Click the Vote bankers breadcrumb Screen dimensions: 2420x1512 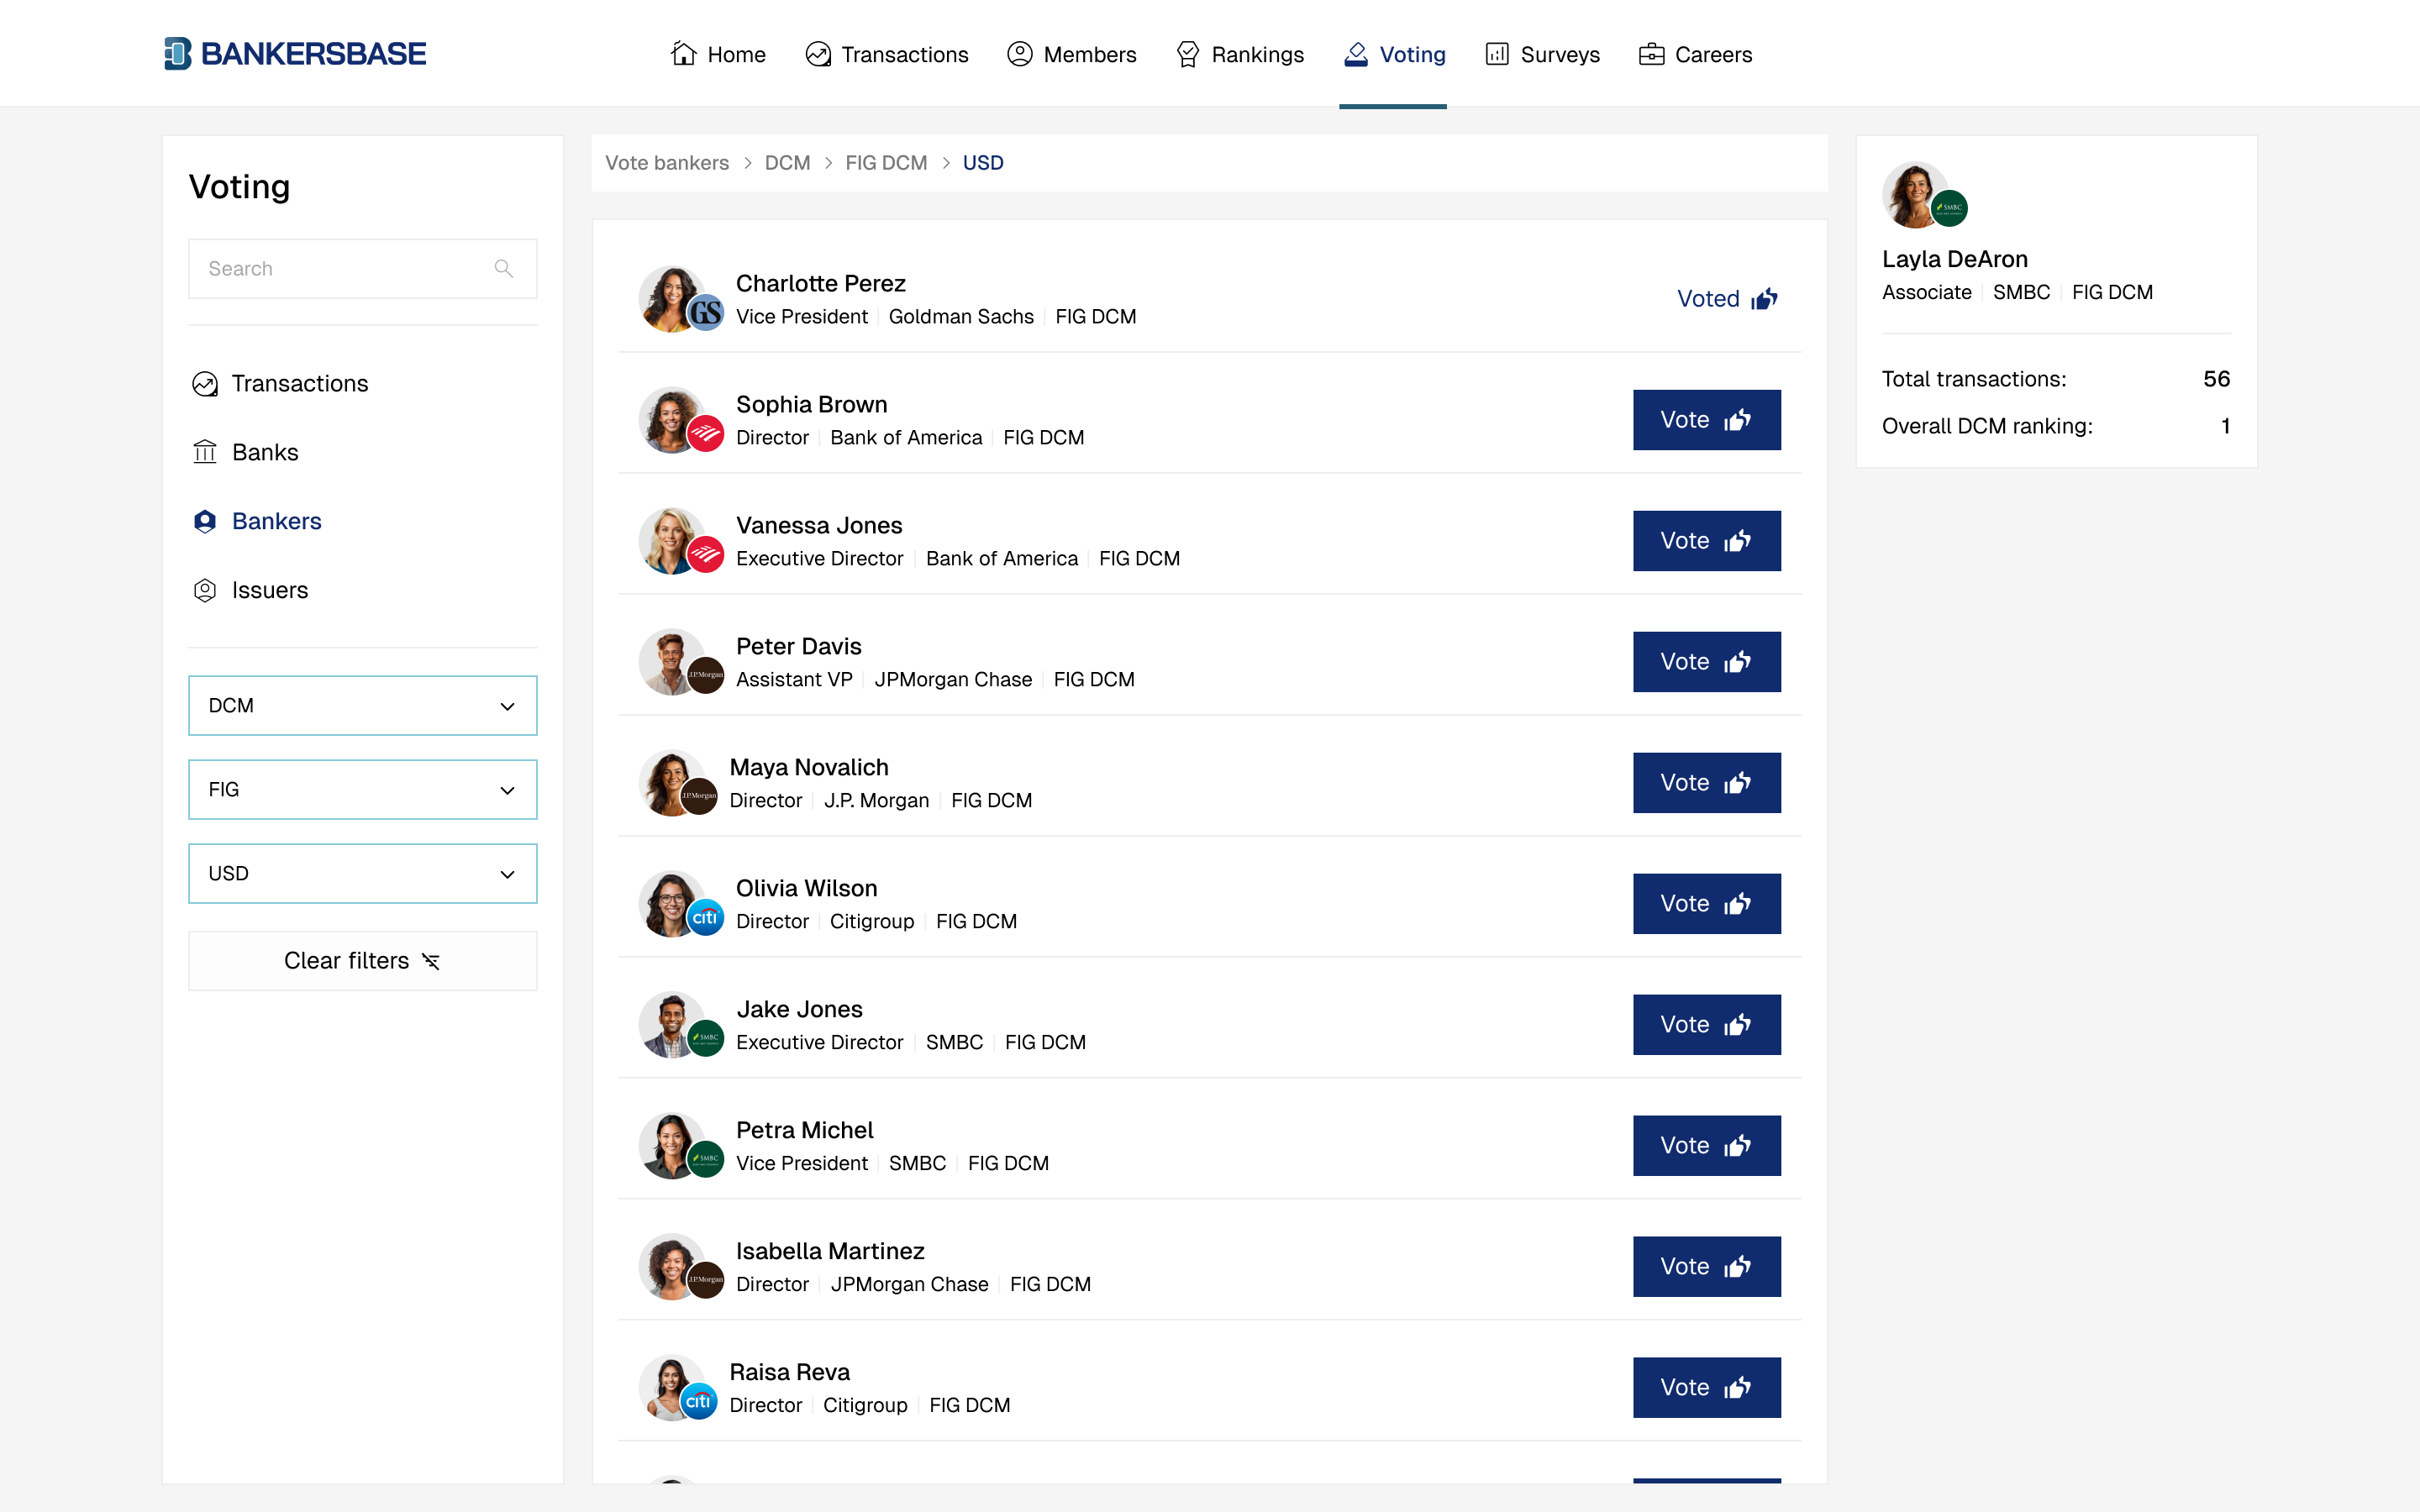[667, 163]
